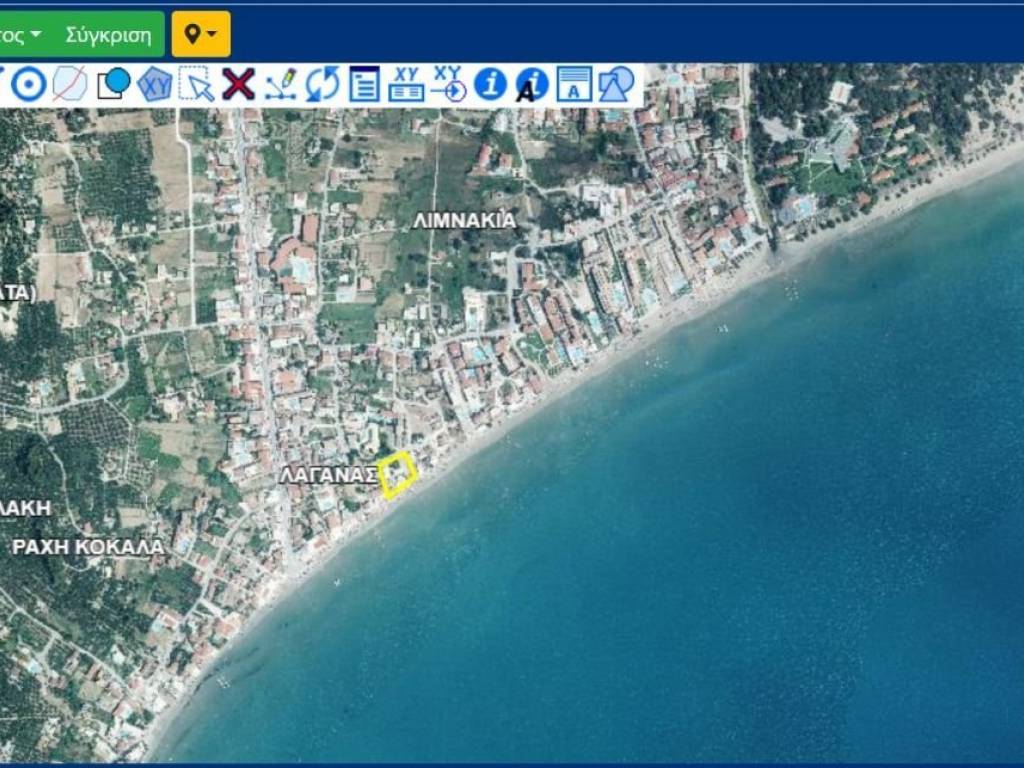Click the go to XY coordinates icon
The height and width of the screenshot is (768, 1024).
pos(449,85)
